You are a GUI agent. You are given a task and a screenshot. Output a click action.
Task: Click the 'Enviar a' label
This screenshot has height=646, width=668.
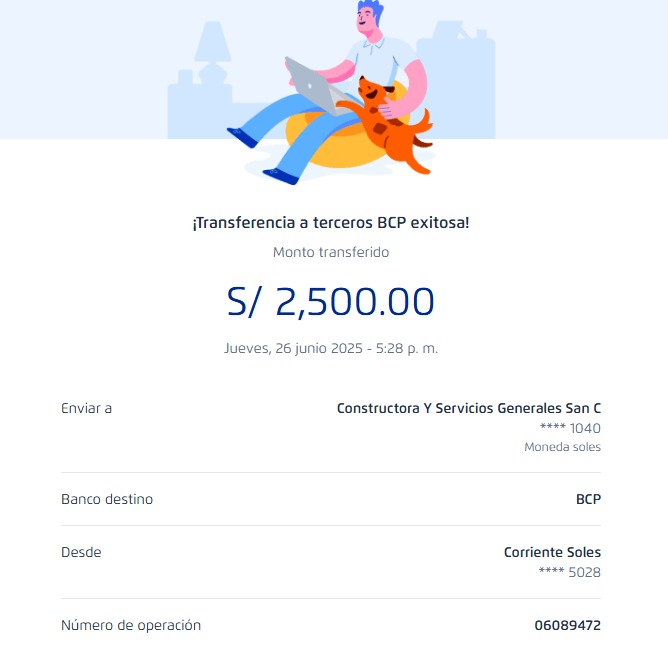pos(87,408)
